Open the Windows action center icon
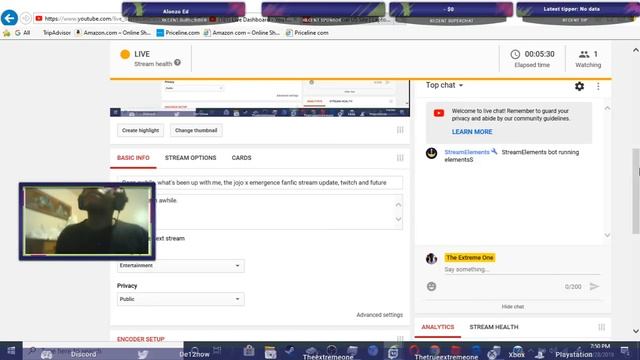Viewport: 640px width, 360px height. [625, 351]
